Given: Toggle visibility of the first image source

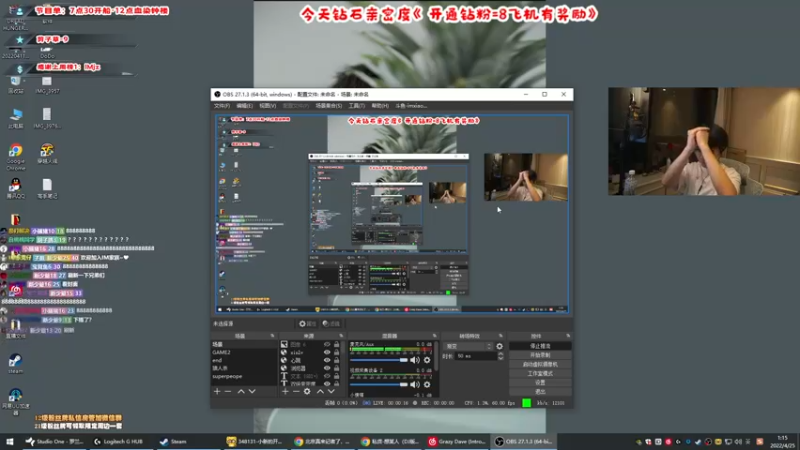Looking at the screenshot, I should click(x=327, y=344).
